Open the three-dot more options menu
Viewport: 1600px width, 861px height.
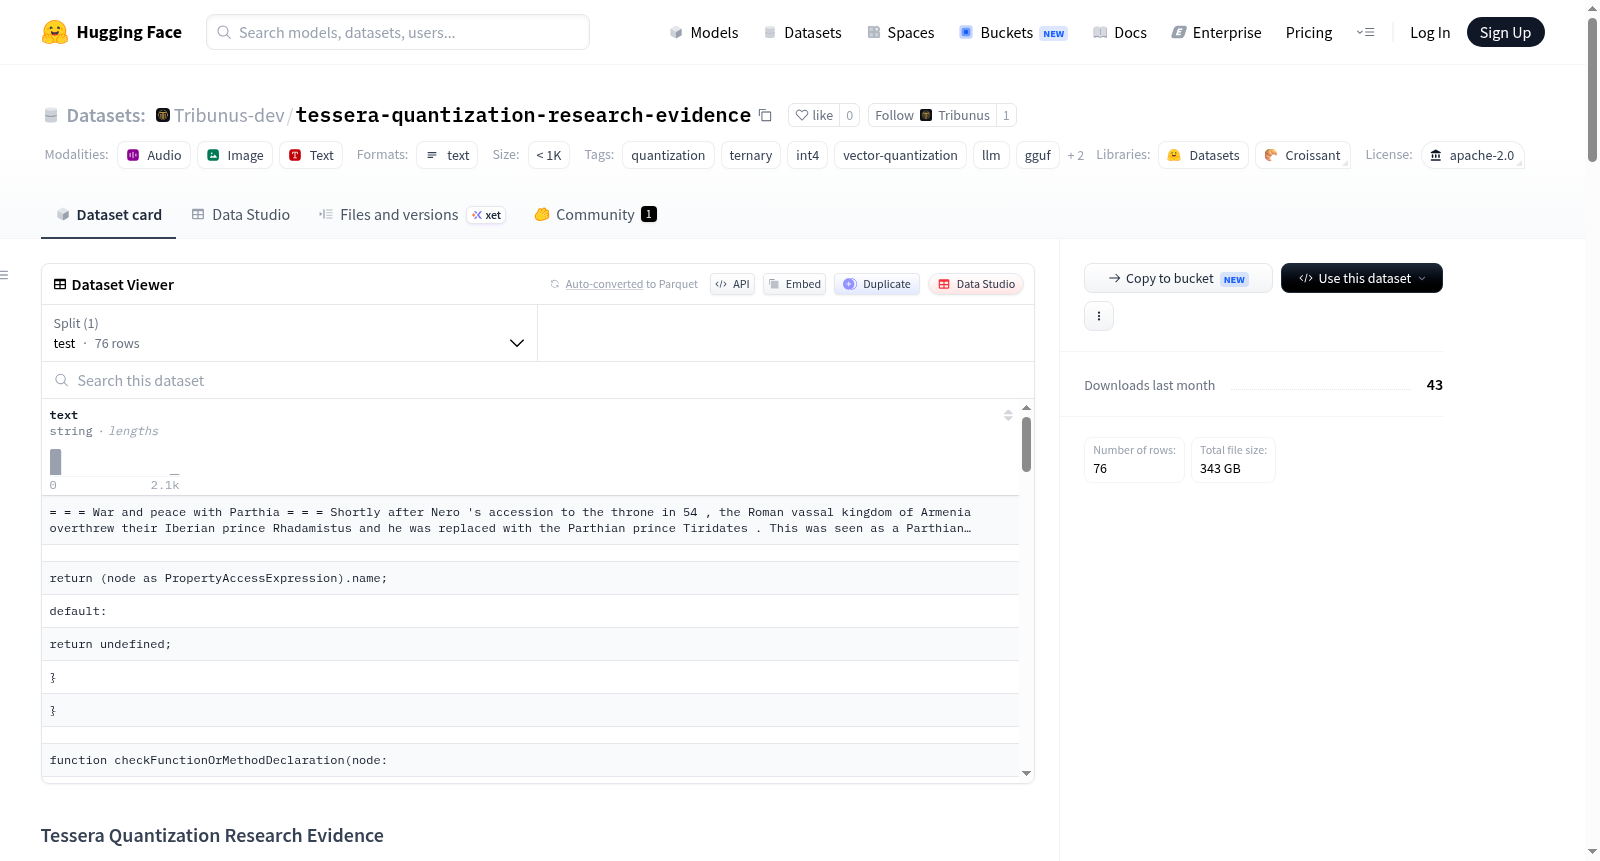pyautogui.click(x=1099, y=316)
